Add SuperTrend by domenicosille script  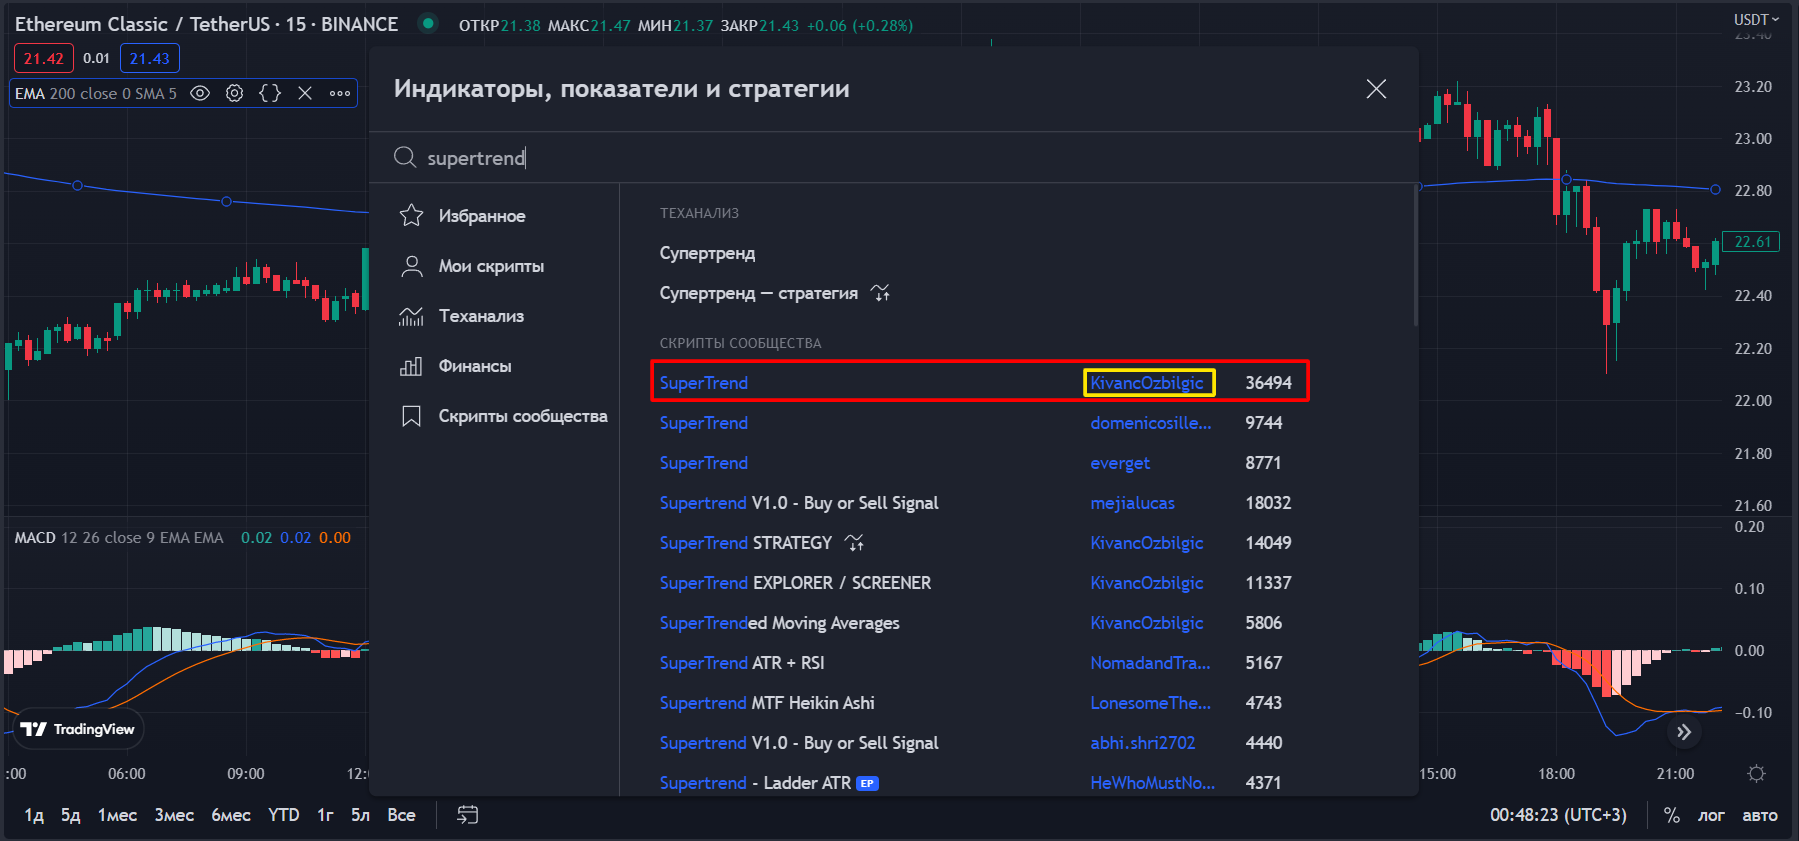(703, 423)
